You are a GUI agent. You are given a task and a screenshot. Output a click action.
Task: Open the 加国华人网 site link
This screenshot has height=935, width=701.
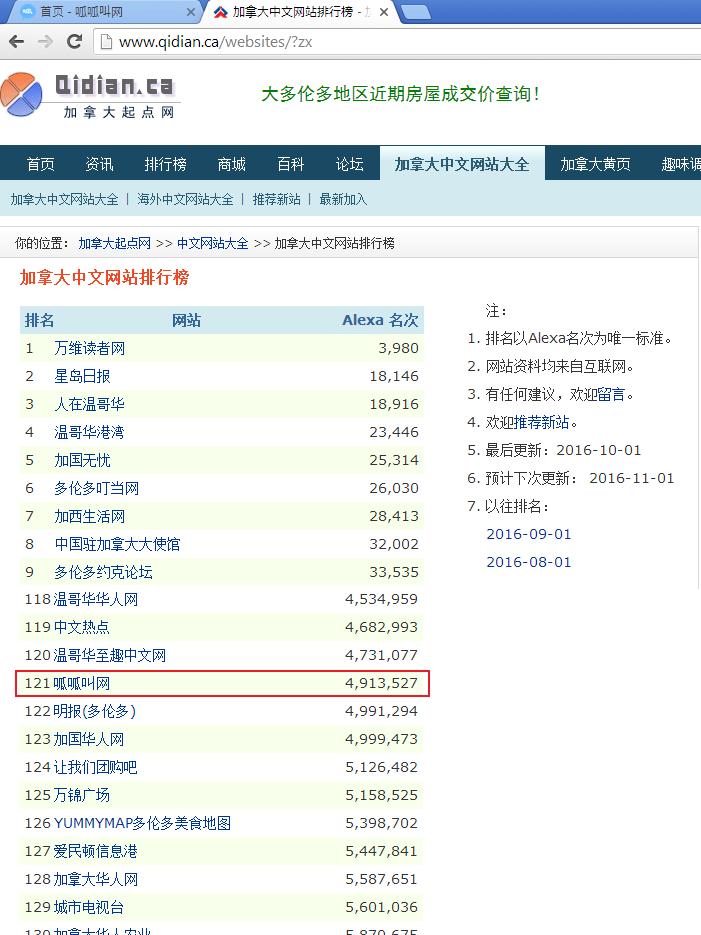[89, 739]
